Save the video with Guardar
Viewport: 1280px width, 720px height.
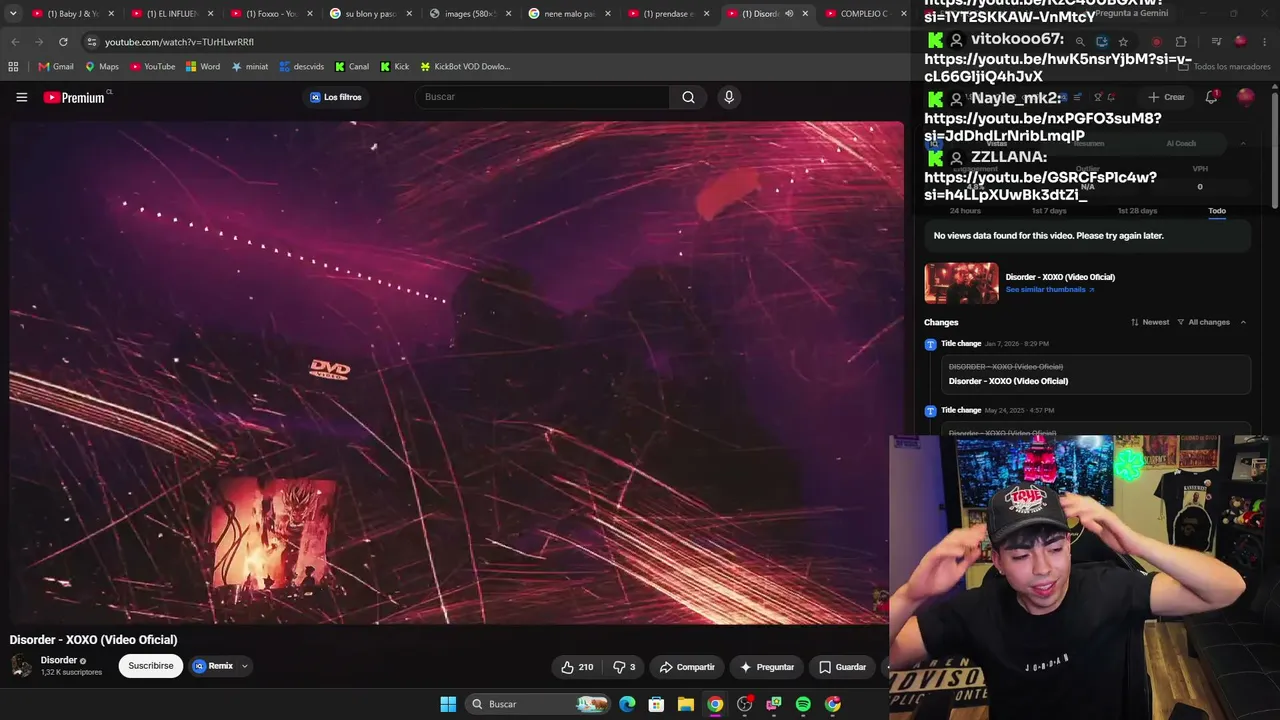pyautogui.click(x=842, y=667)
